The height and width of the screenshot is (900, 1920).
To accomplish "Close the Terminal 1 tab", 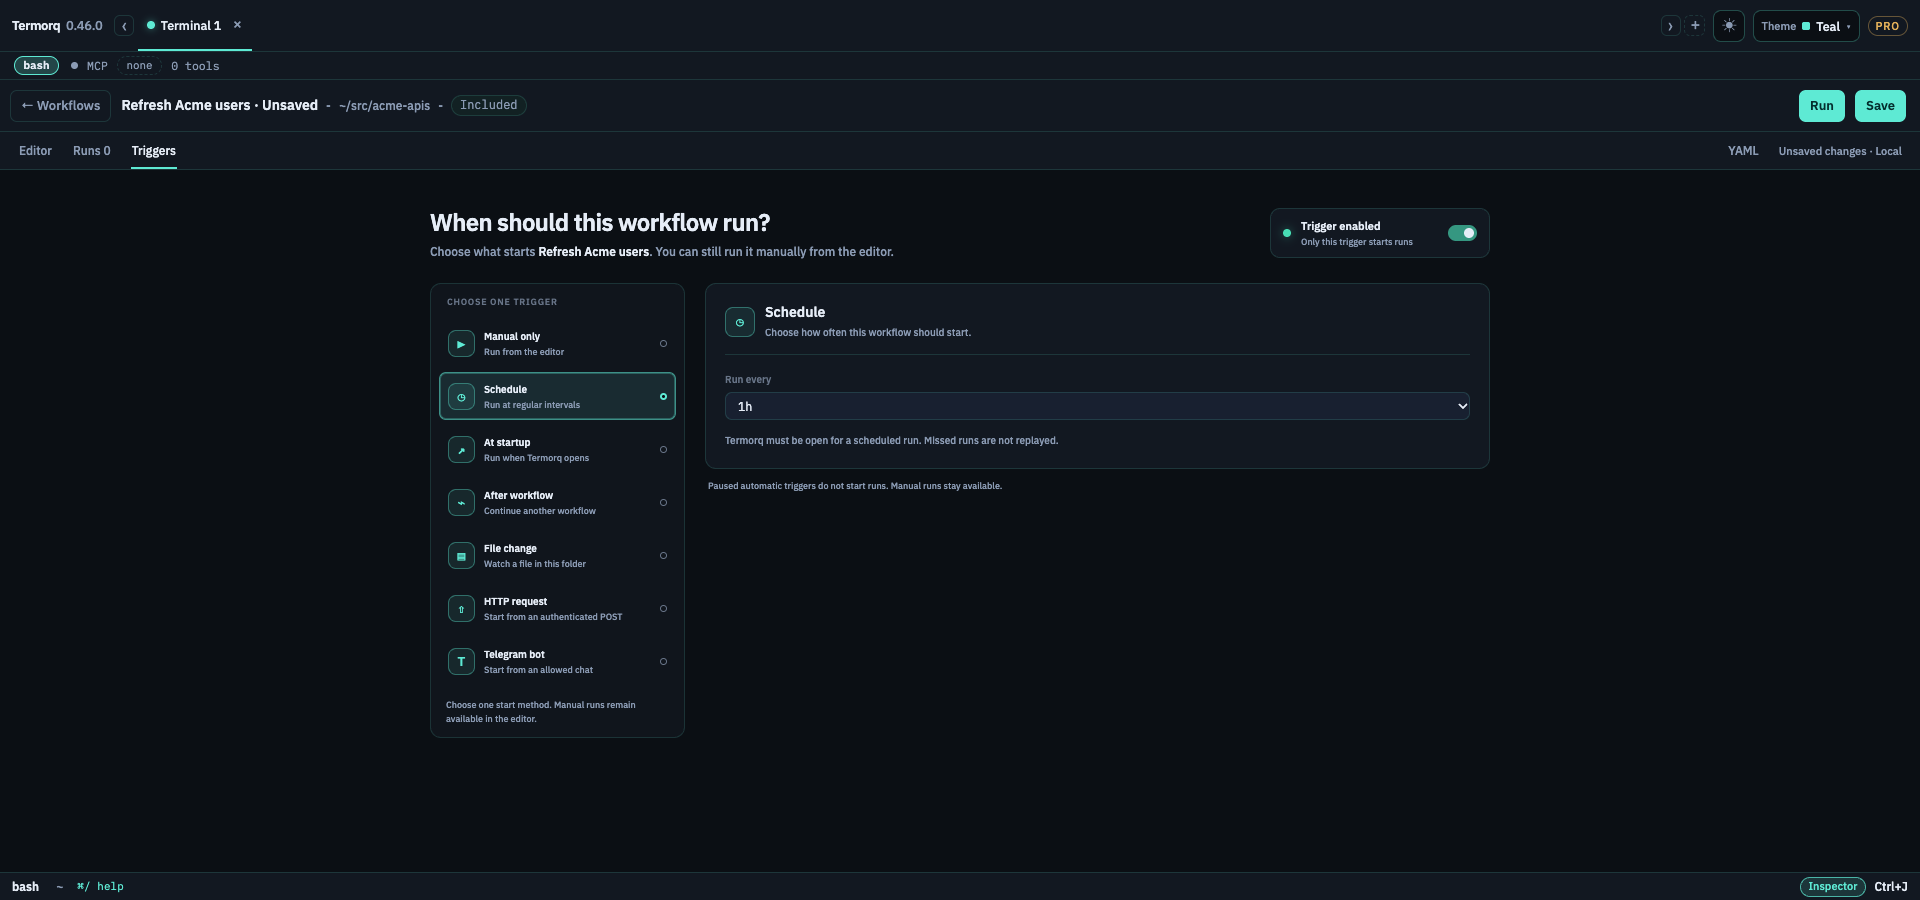I will tap(237, 25).
